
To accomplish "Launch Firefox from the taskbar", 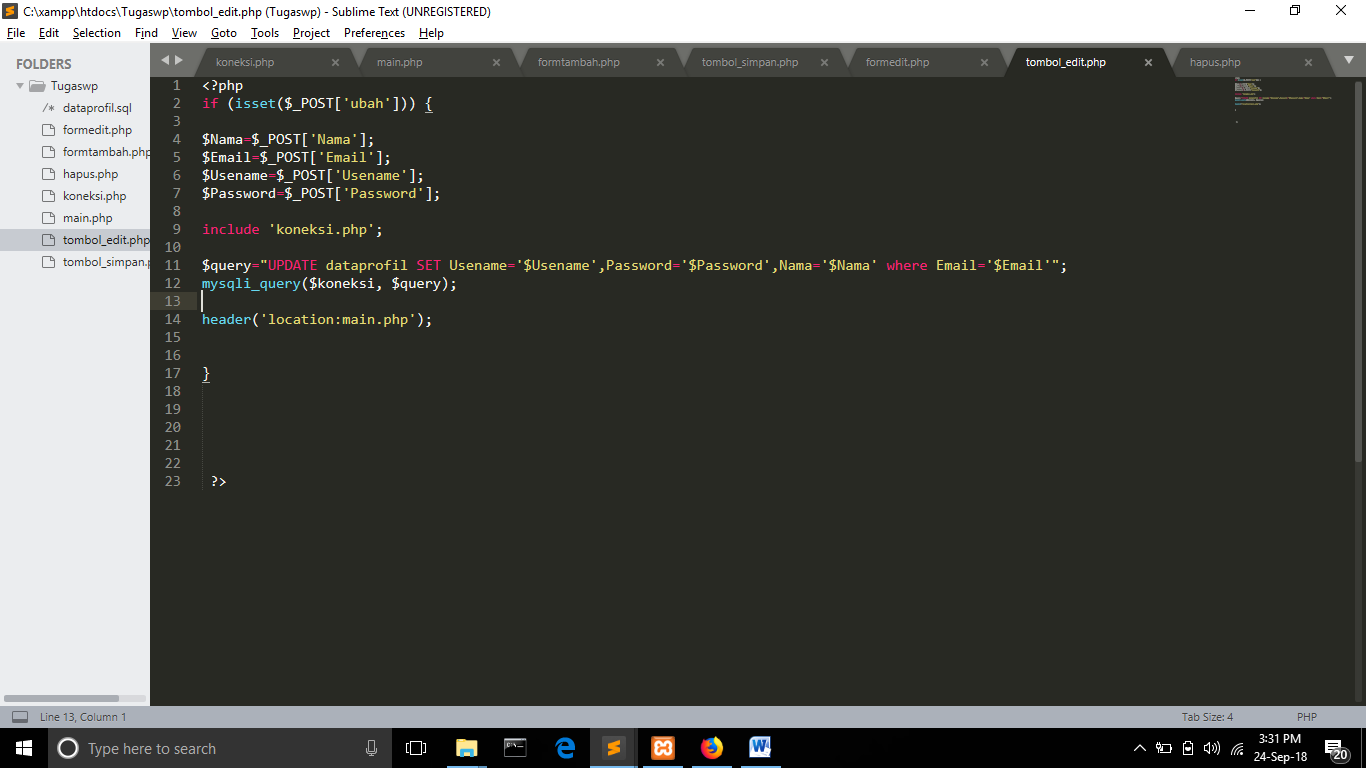I will click(x=711, y=747).
